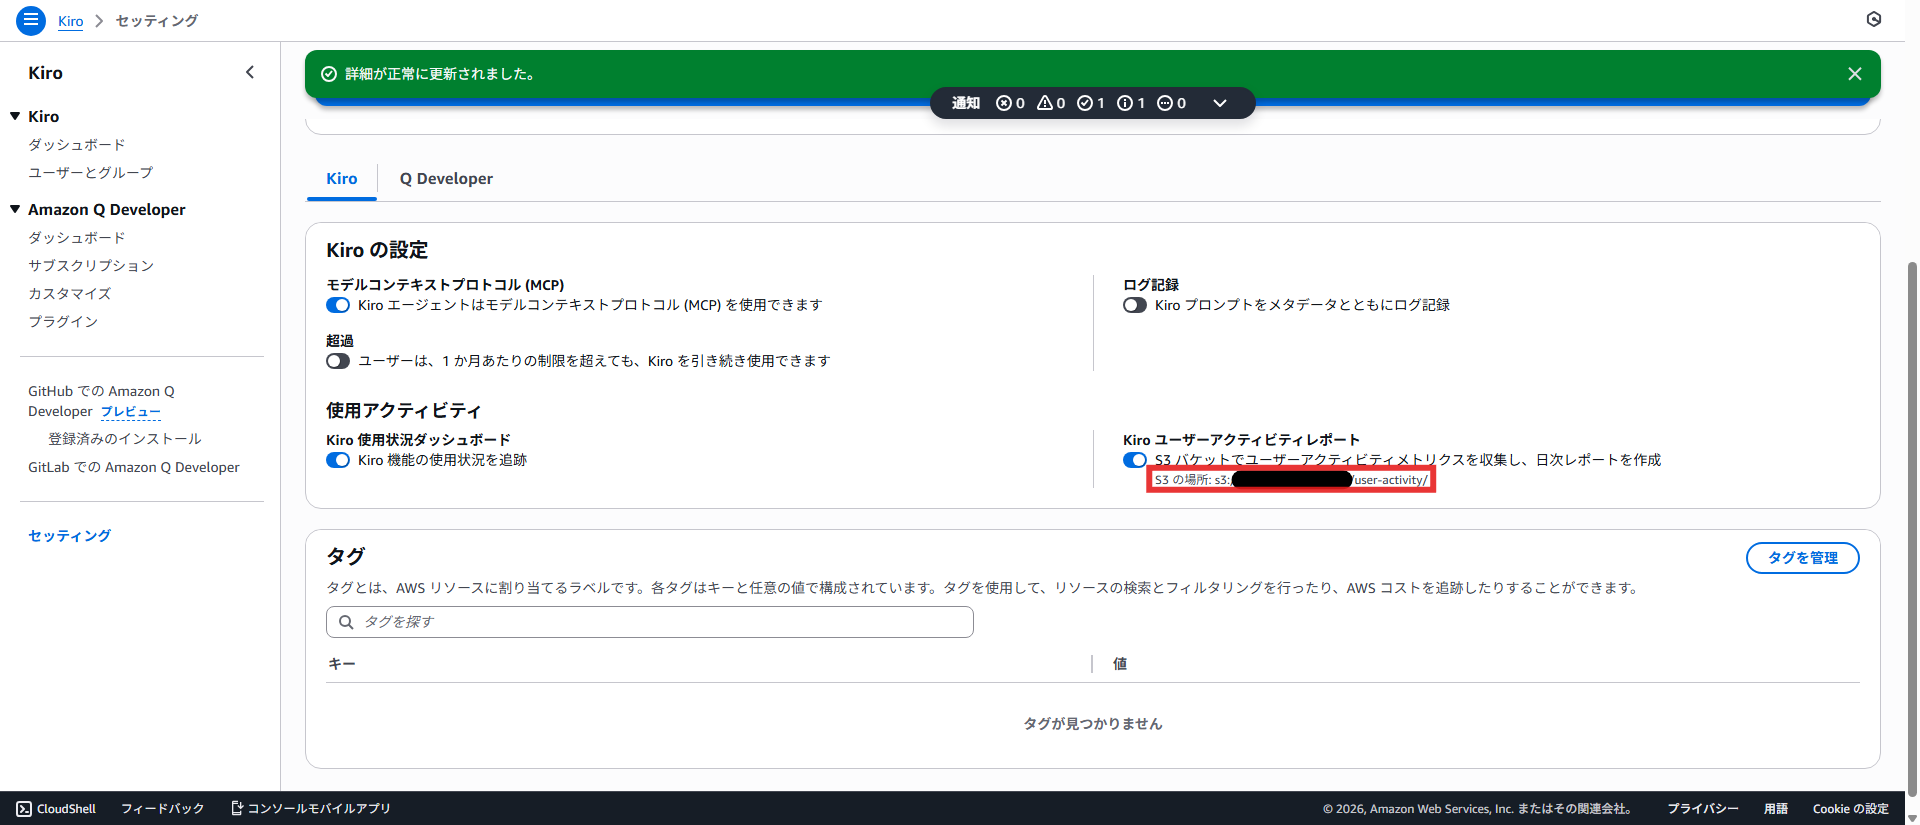Viewport: 1920px width, 825px height.
Task: Open Amazon Q Developer ダッシュボード link
Action: pyautogui.click(x=77, y=238)
